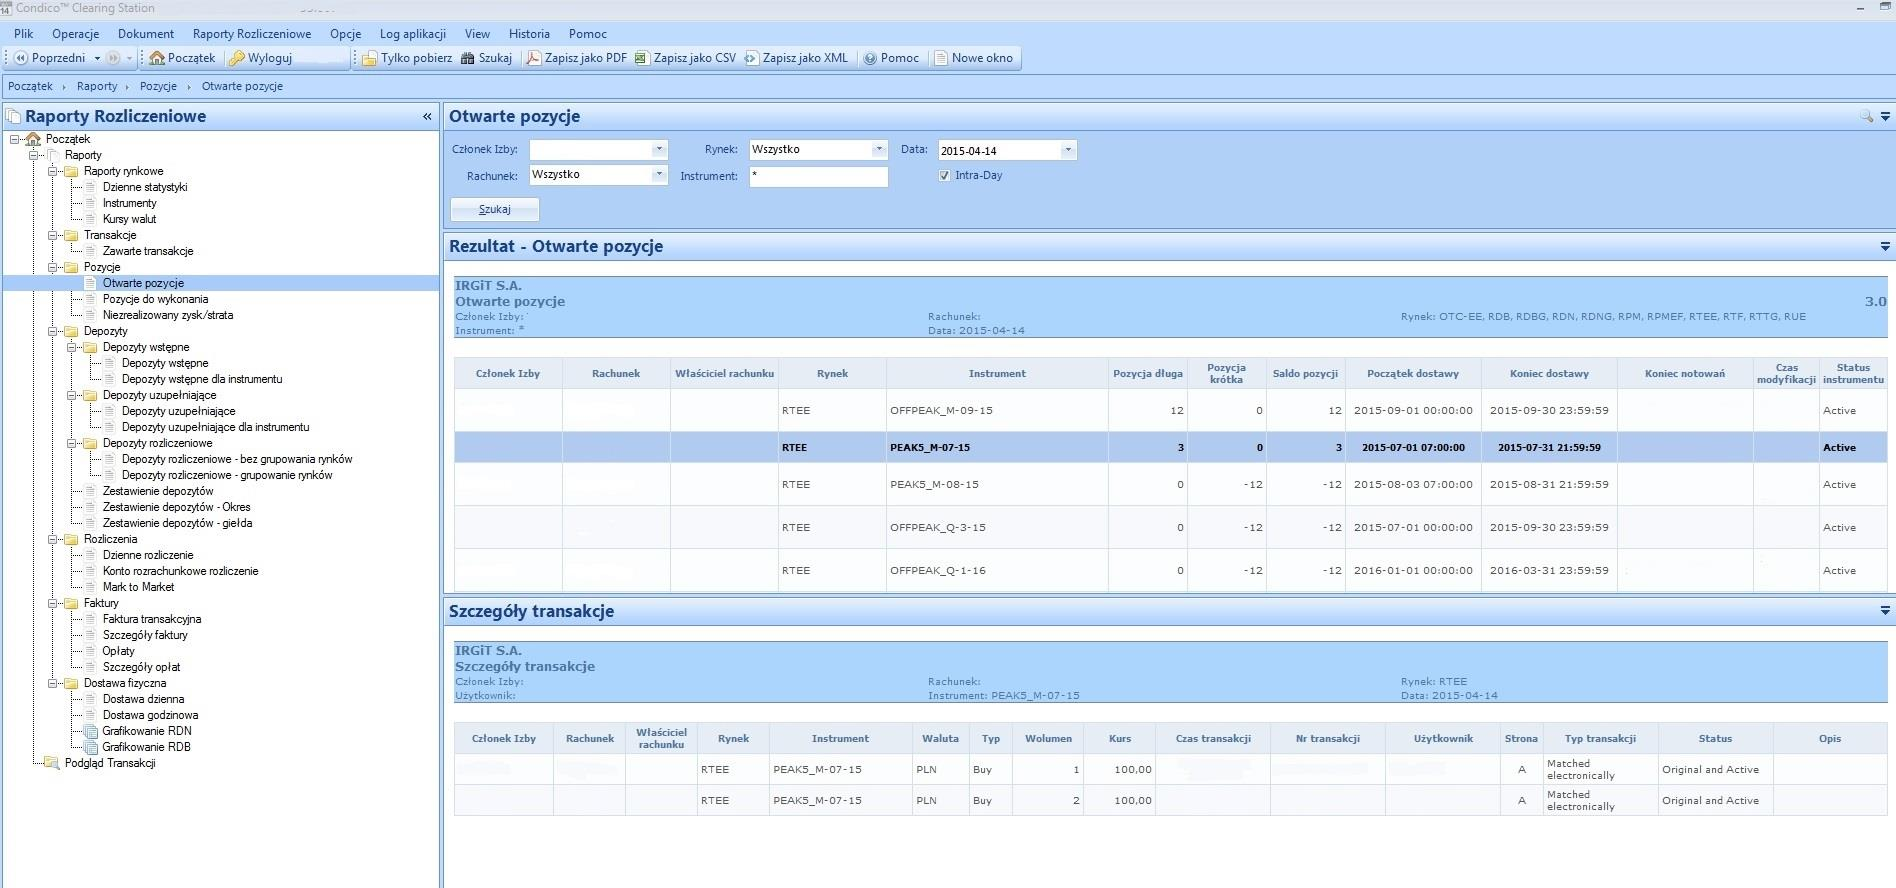Image resolution: width=1896 pixels, height=888 pixels.
Task: Sort by Saldo pozycji column header
Action: pyautogui.click(x=1305, y=373)
